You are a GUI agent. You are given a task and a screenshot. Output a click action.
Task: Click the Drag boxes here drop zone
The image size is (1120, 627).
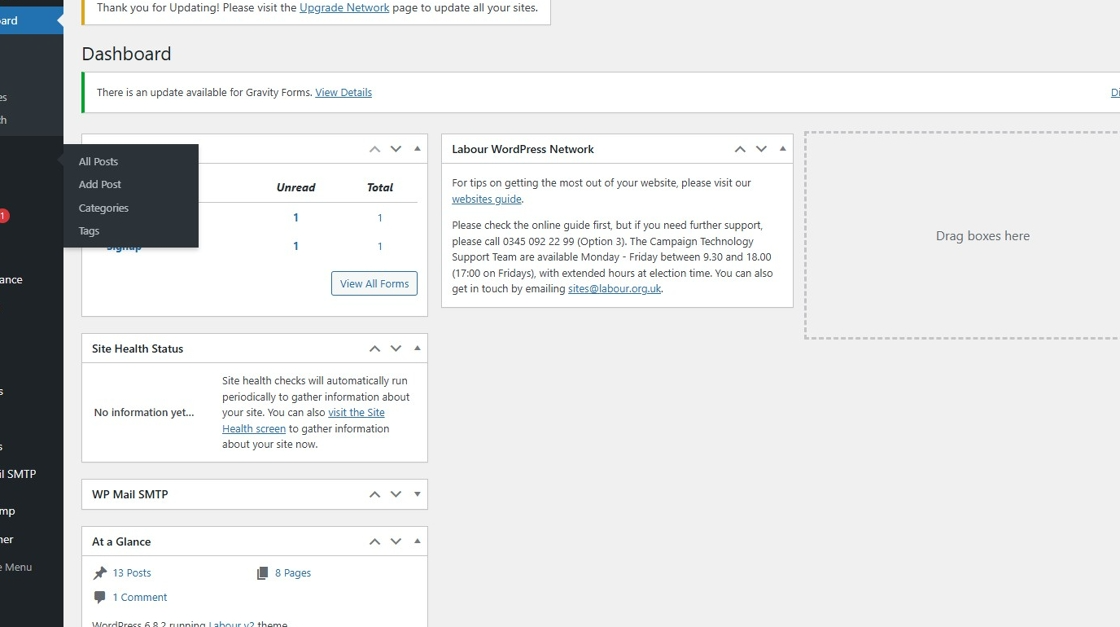point(962,236)
